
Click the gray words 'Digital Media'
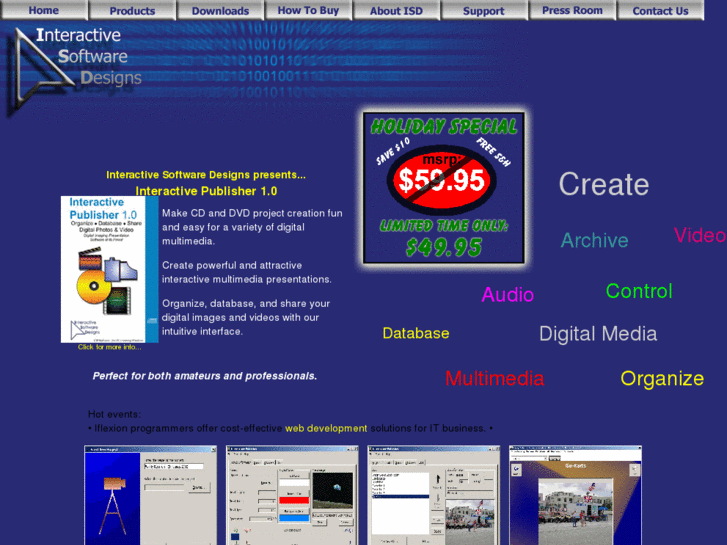598,334
